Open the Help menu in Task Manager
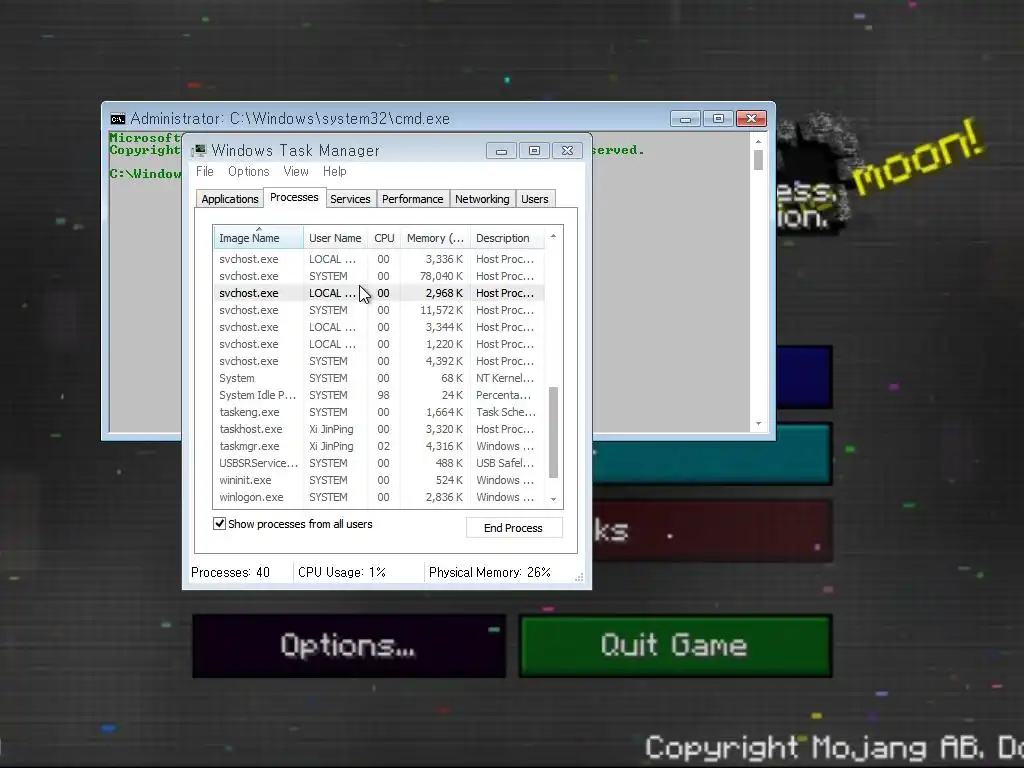1024x768 pixels. pos(334,171)
